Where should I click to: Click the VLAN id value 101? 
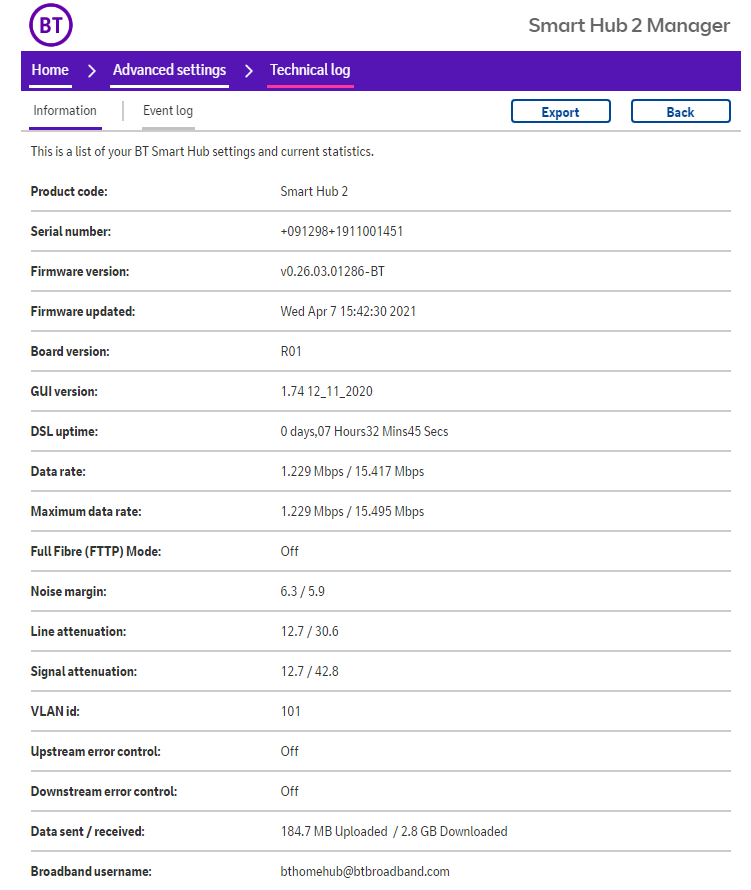[x=290, y=711]
